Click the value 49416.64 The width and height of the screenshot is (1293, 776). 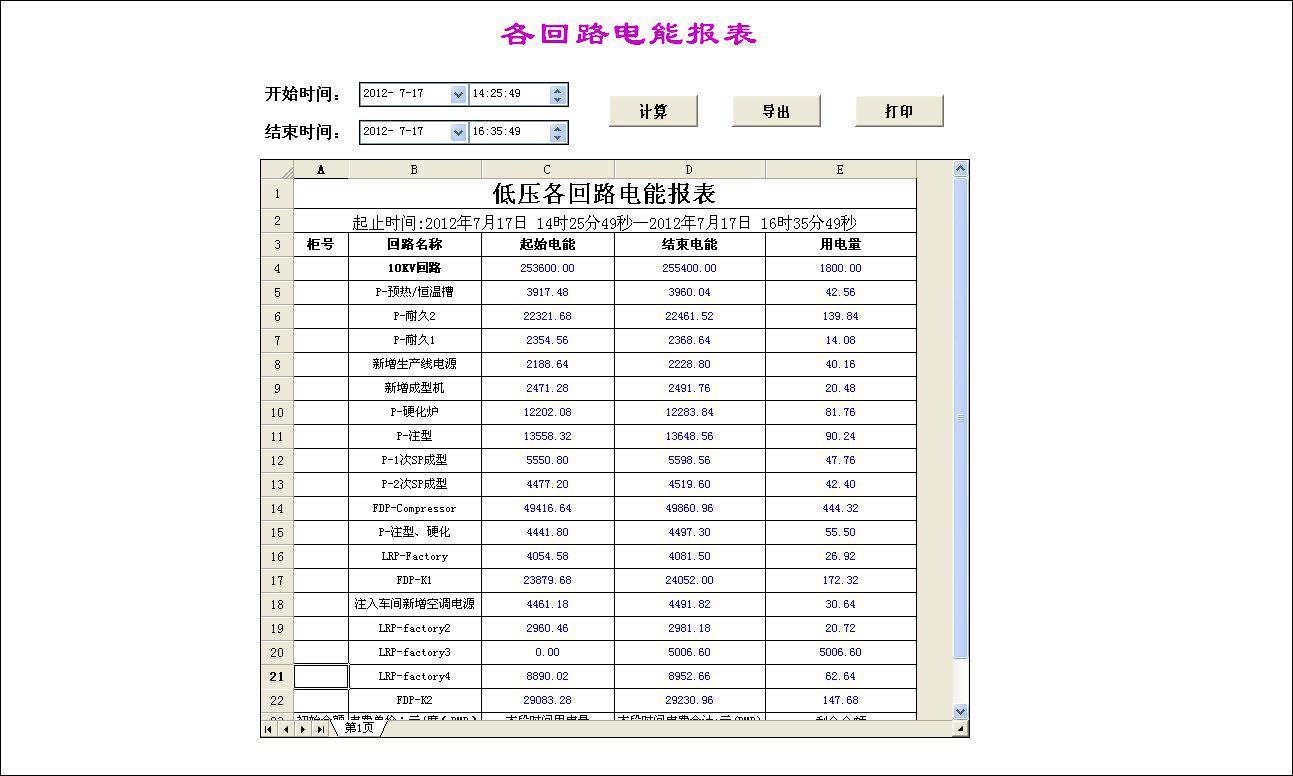point(548,508)
